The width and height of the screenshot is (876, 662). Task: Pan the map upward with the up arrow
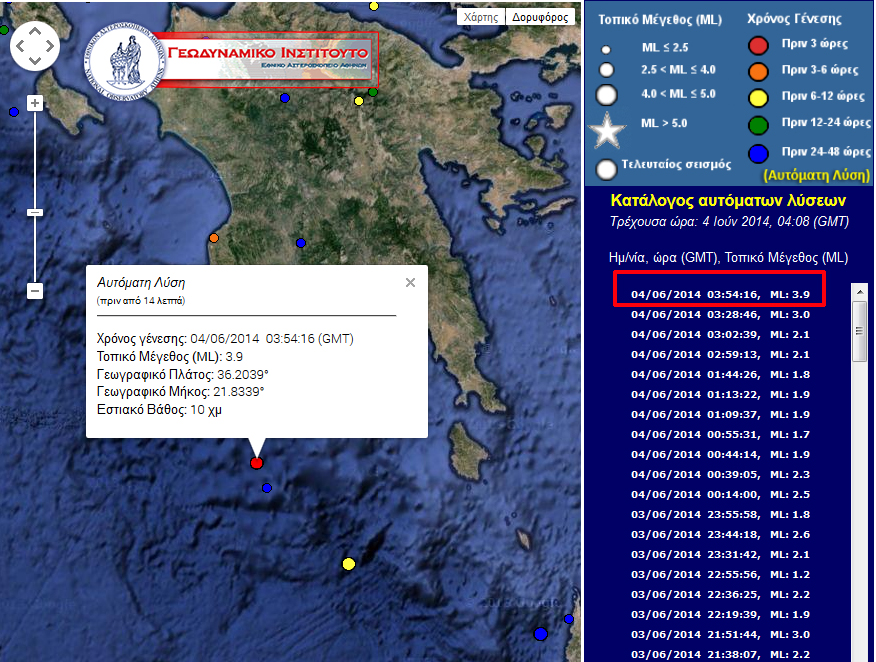click(x=35, y=29)
